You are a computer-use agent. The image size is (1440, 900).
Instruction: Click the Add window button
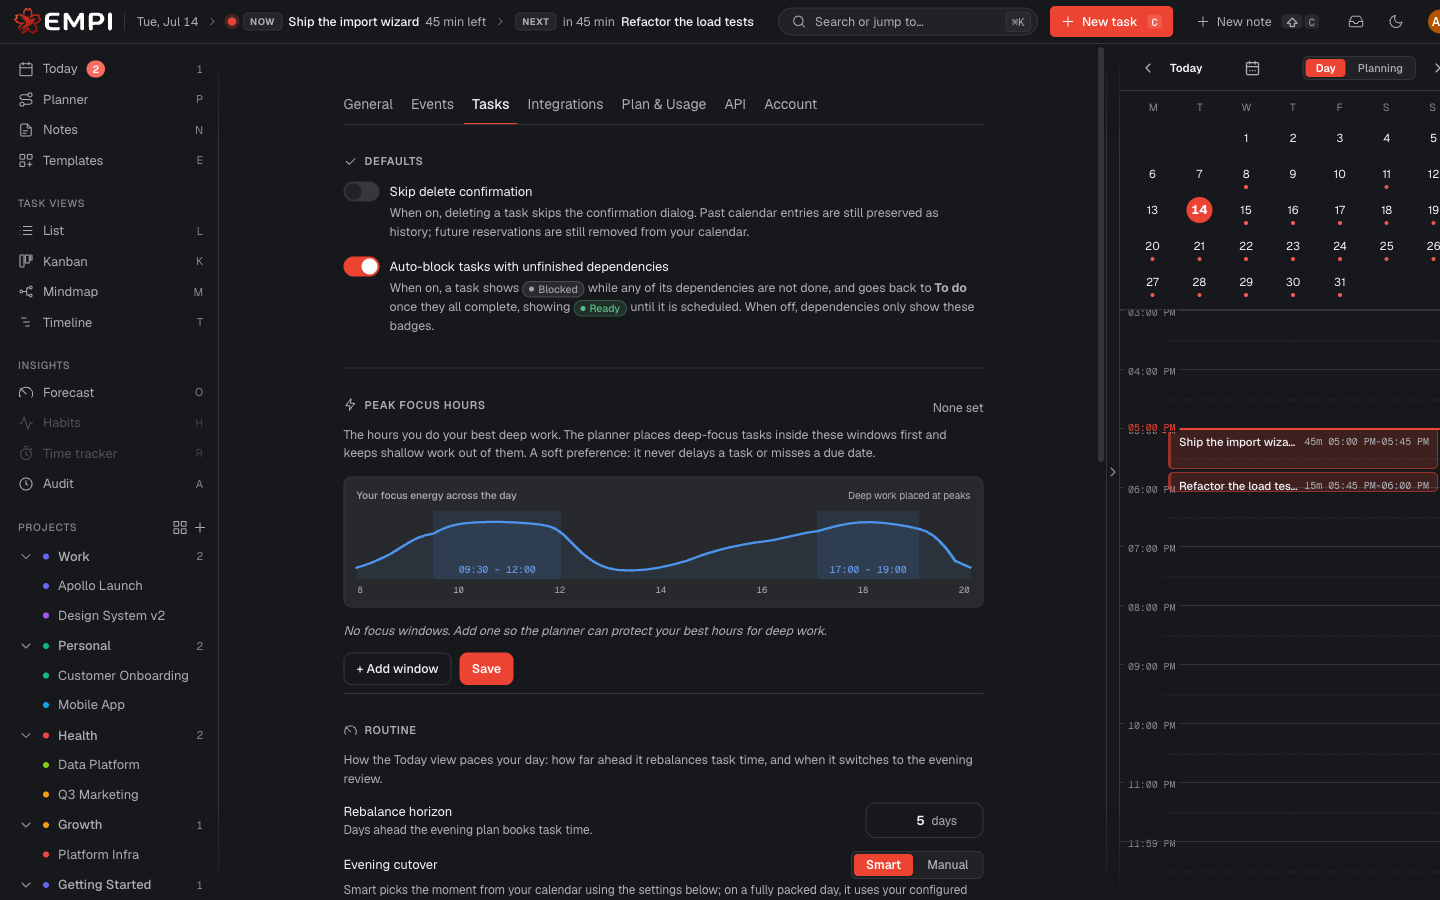(x=397, y=669)
